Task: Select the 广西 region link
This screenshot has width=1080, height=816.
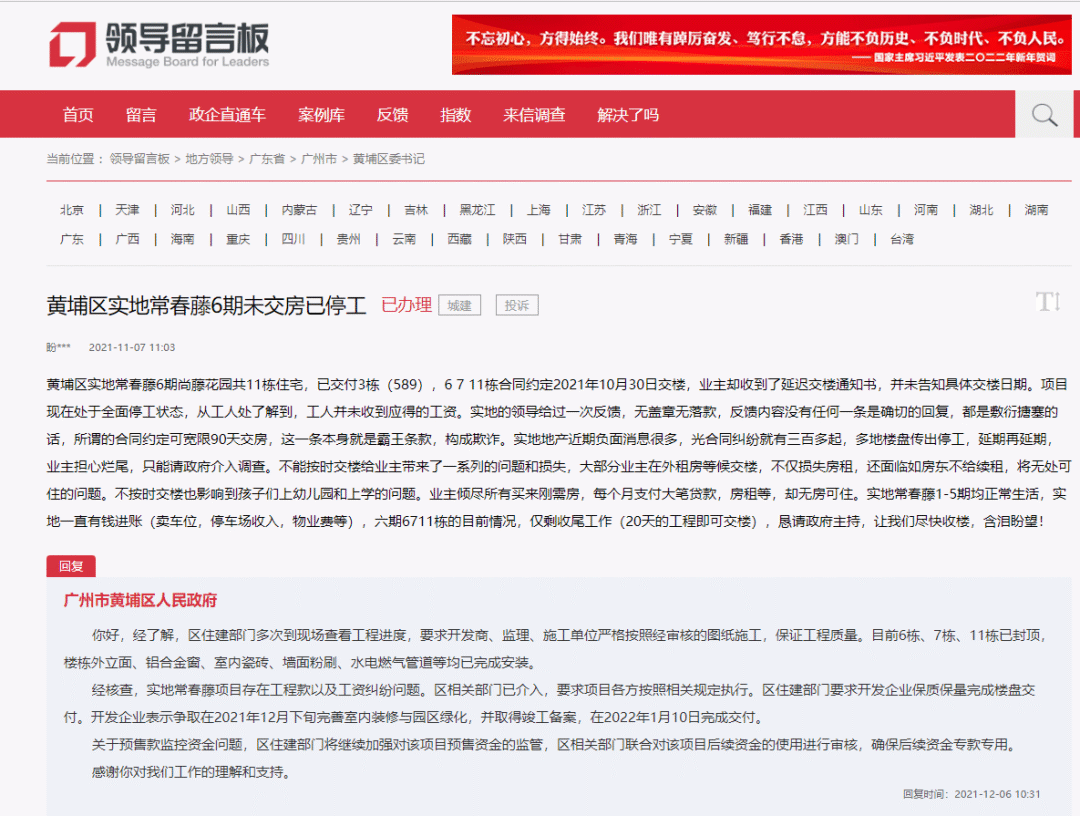Action: (x=127, y=240)
